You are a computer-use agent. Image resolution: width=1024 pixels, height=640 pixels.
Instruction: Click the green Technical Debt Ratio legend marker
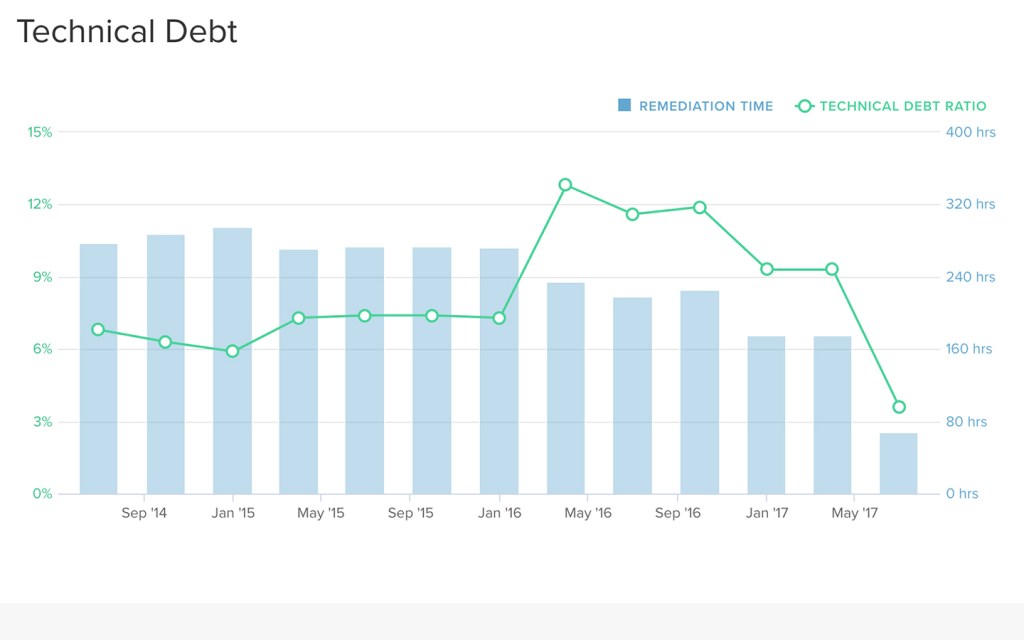pos(804,106)
